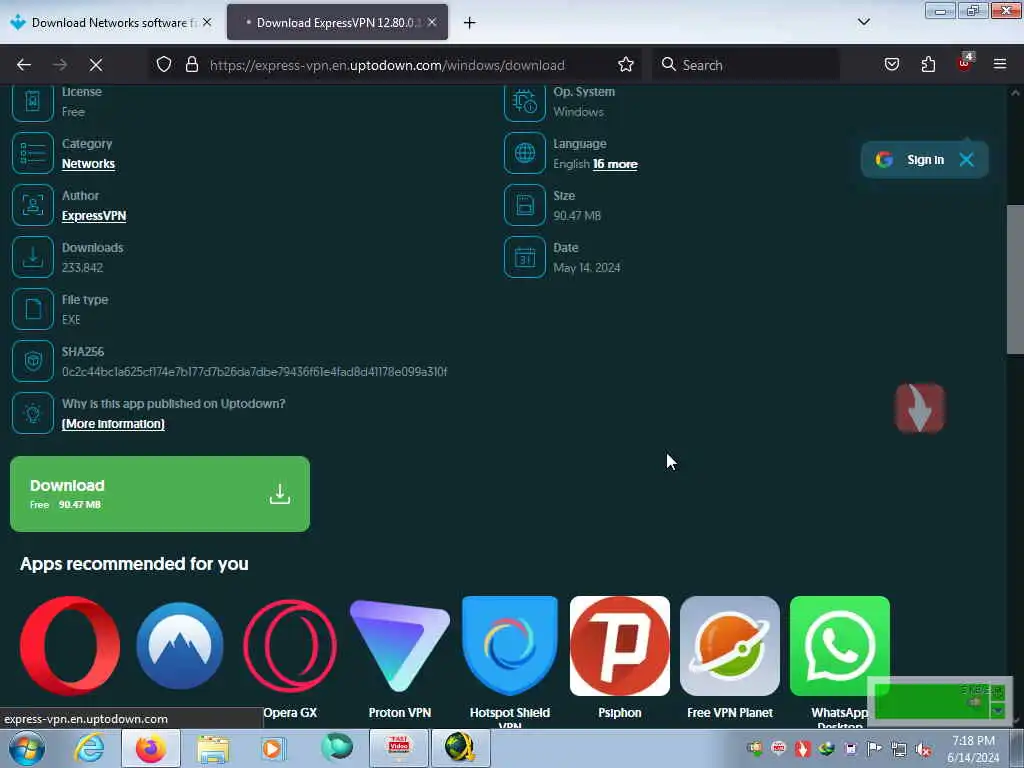Image resolution: width=1024 pixels, height=768 pixels.
Task: Click the Date calendar icon
Action: click(524, 257)
